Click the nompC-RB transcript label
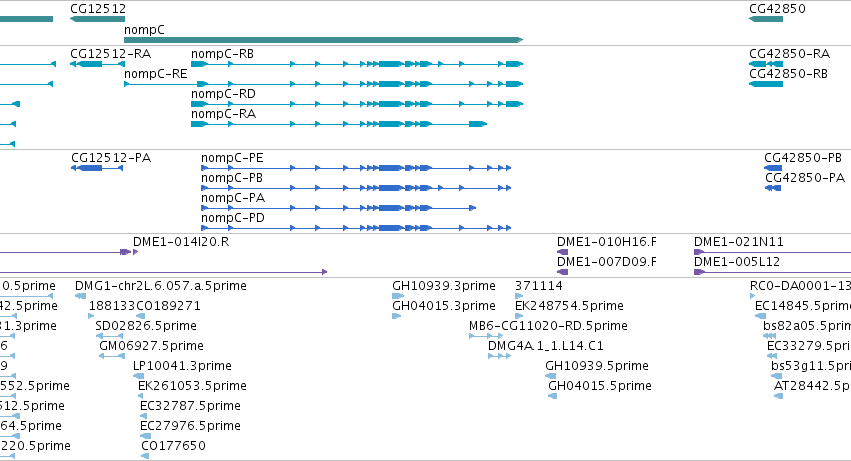Screen dimensions: 851x461 tap(223, 54)
